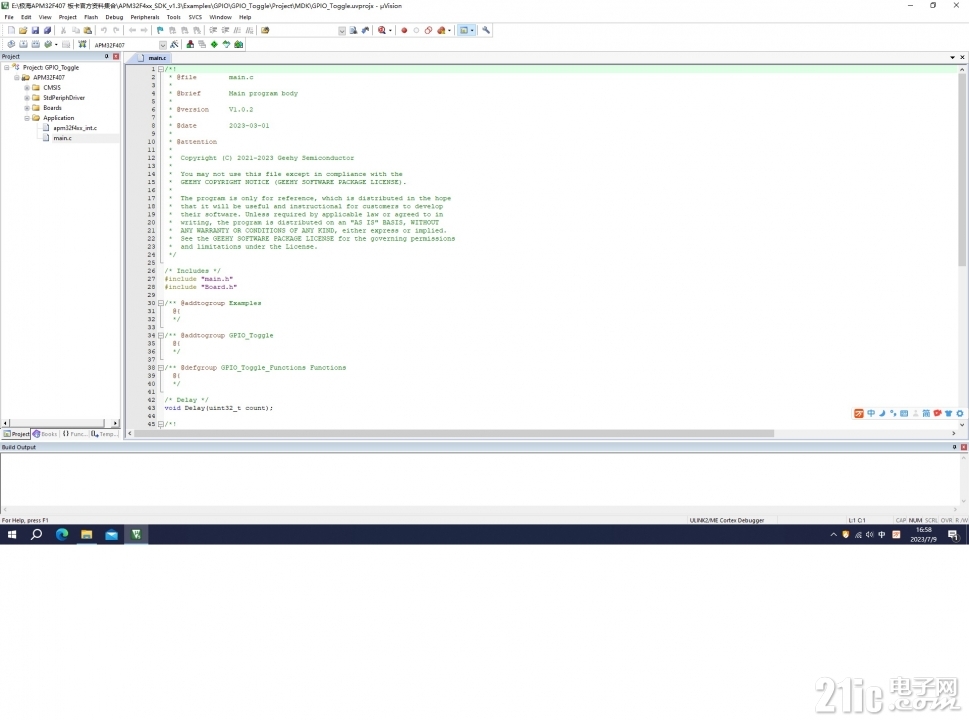This screenshot has height=720, width=969.
Task: Open the Debug menu
Action: [114, 17]
